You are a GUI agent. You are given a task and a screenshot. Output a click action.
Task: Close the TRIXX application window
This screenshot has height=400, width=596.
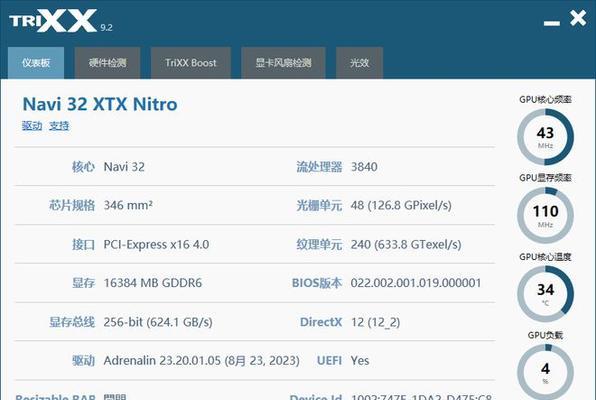point(578,18)
